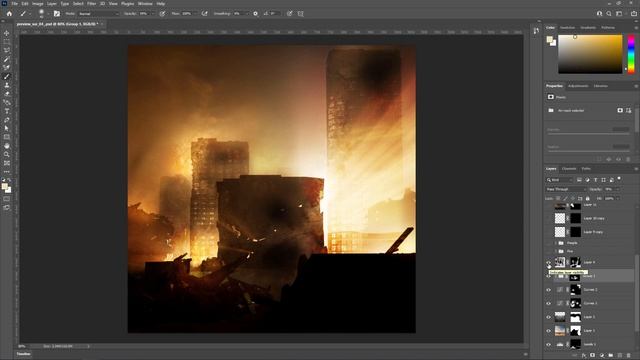Switch to the Channels tab
The height and width of the screenshot is (360, 640).
(x=569, y=169)
